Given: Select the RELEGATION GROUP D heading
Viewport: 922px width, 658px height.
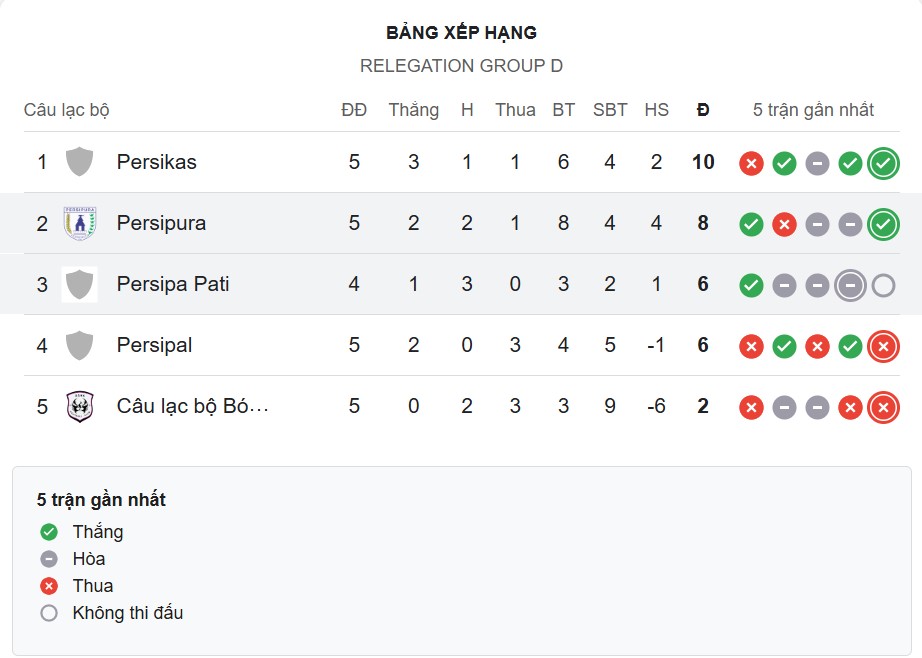Looking at the screenshot, I should [461, 67].
